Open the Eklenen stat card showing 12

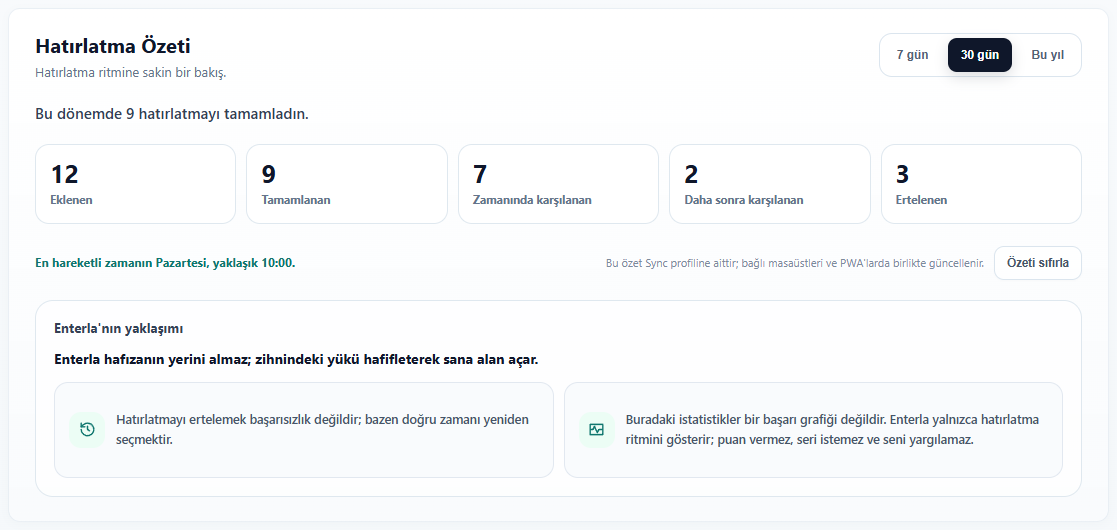135,184
